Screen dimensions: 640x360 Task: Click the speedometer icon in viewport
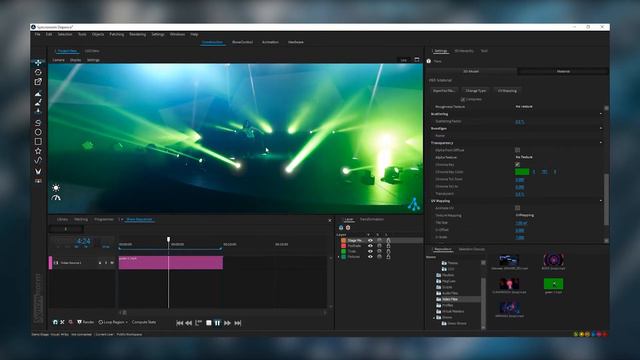point(56,198)
